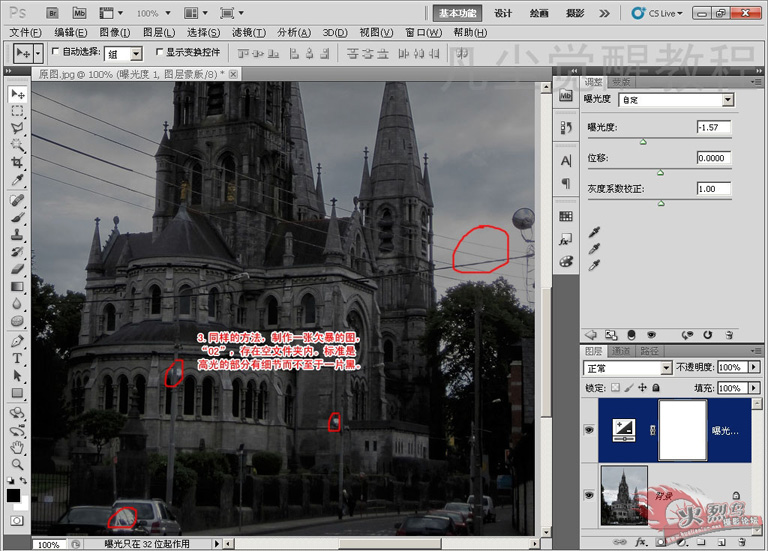
Task: Open the 曝光度 preset dropdown
Action: click(x=728, y=100)
